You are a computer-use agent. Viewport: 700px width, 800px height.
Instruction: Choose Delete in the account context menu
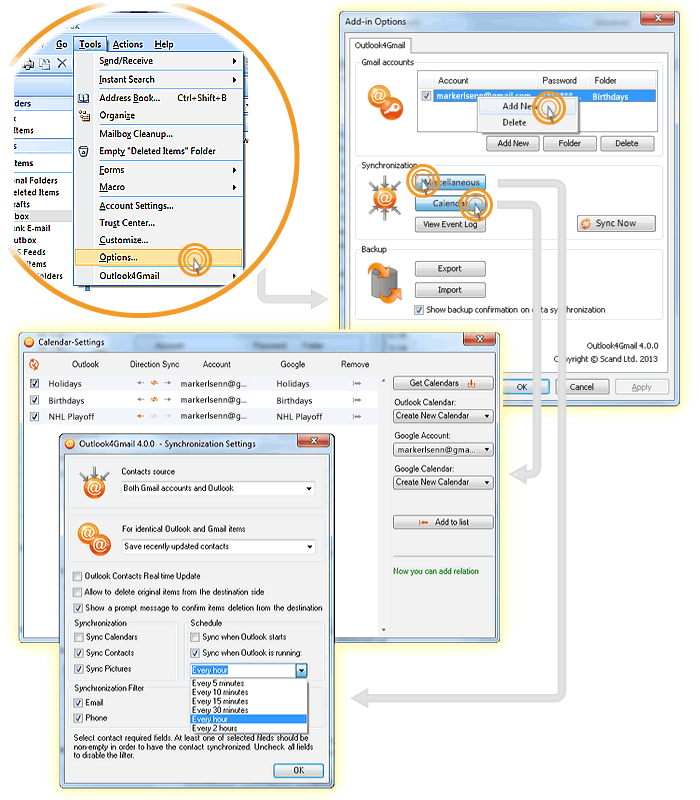[x=514, y=122]
